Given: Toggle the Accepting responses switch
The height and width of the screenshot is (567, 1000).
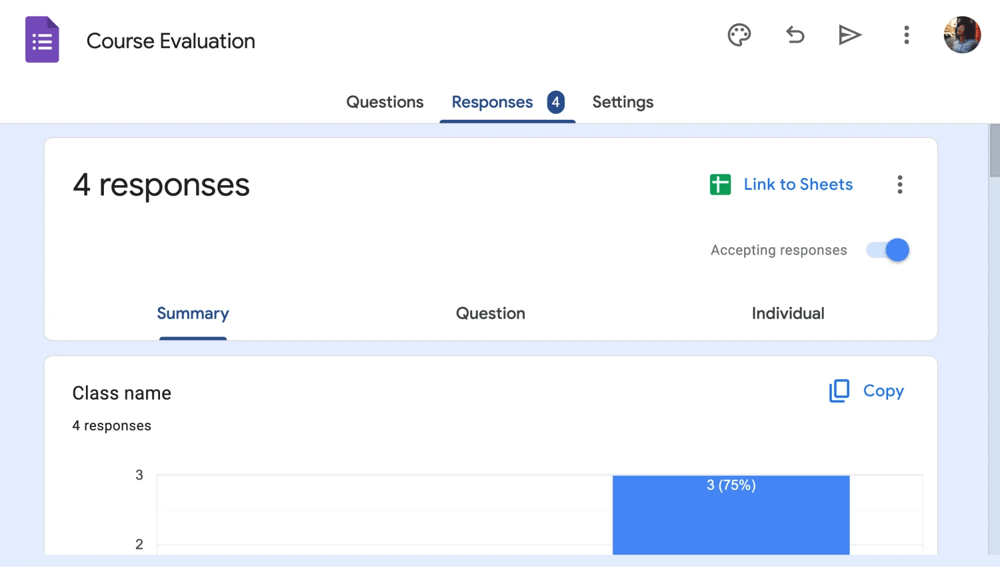Looking at the screenshot, I should pyautogui.click(x=888, y=250).
